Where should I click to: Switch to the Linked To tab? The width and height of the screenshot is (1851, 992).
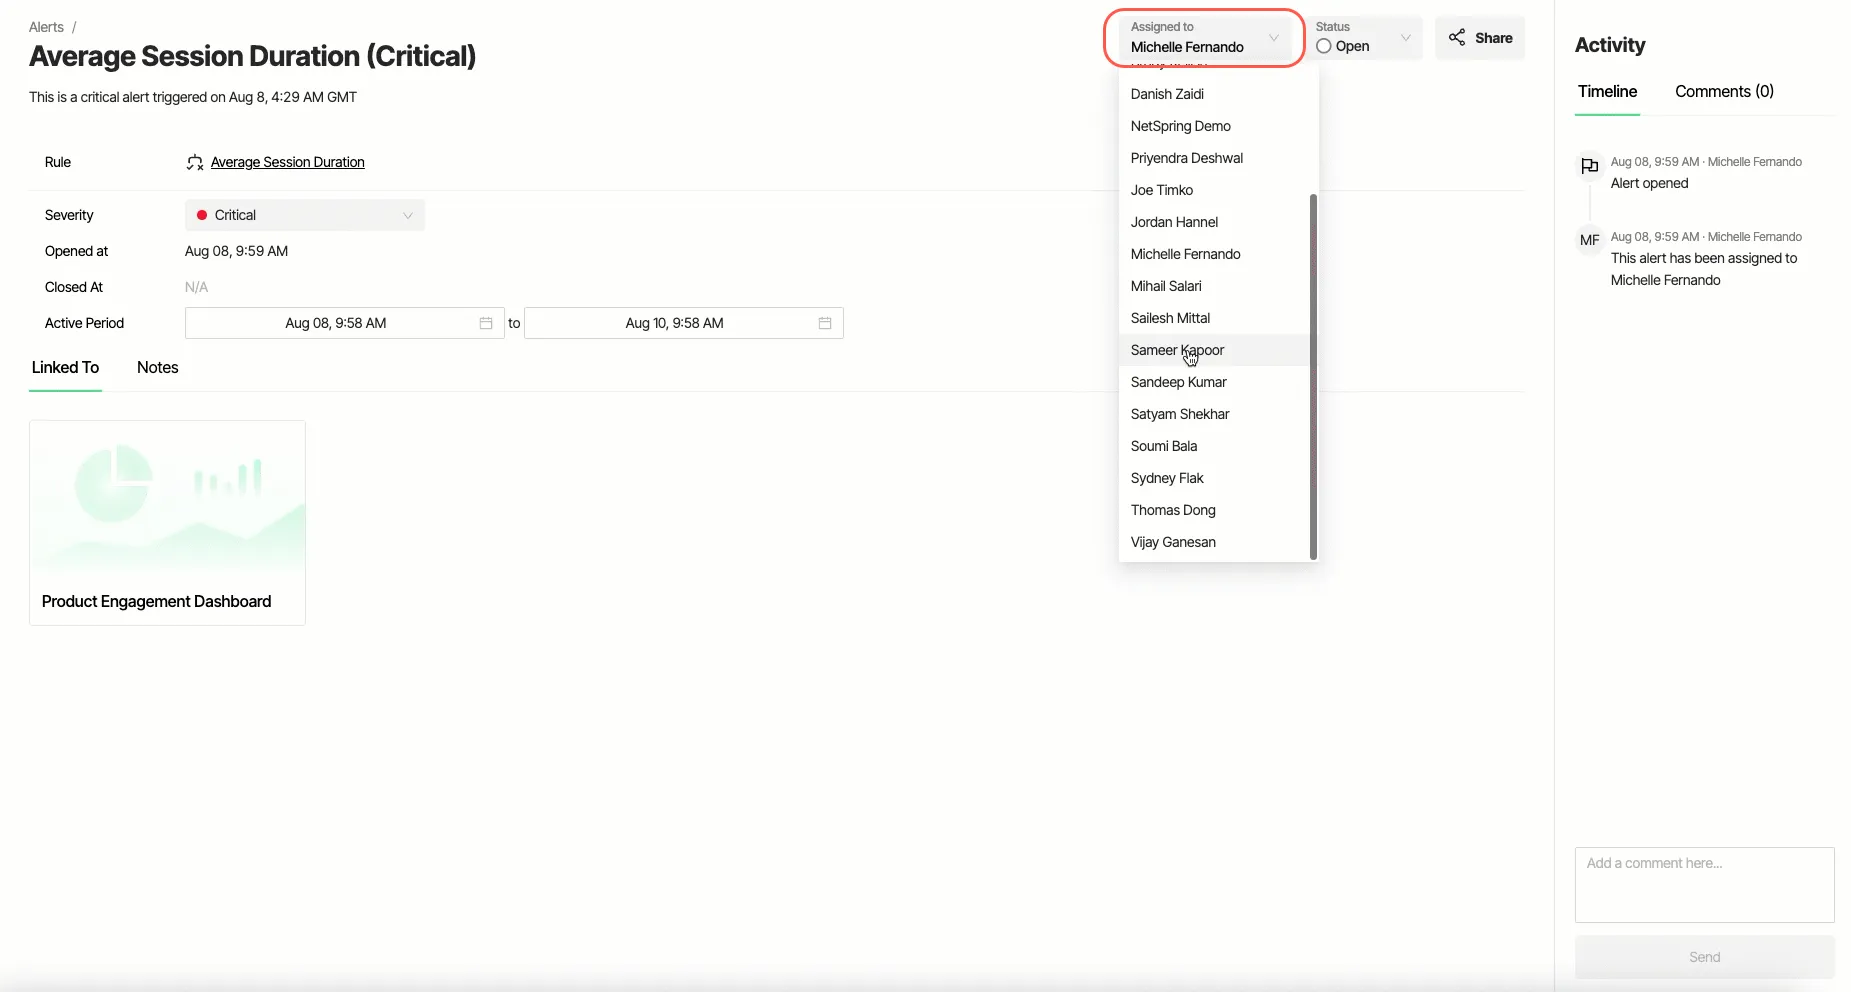click(x=65, y=368)
